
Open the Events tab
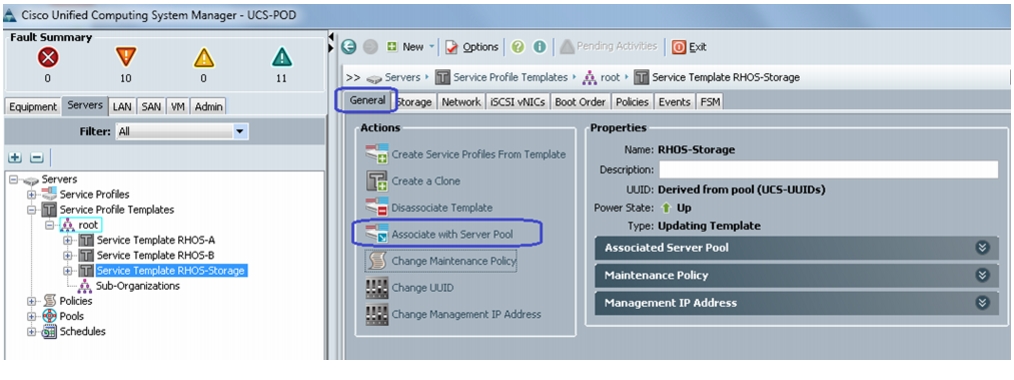674,101
